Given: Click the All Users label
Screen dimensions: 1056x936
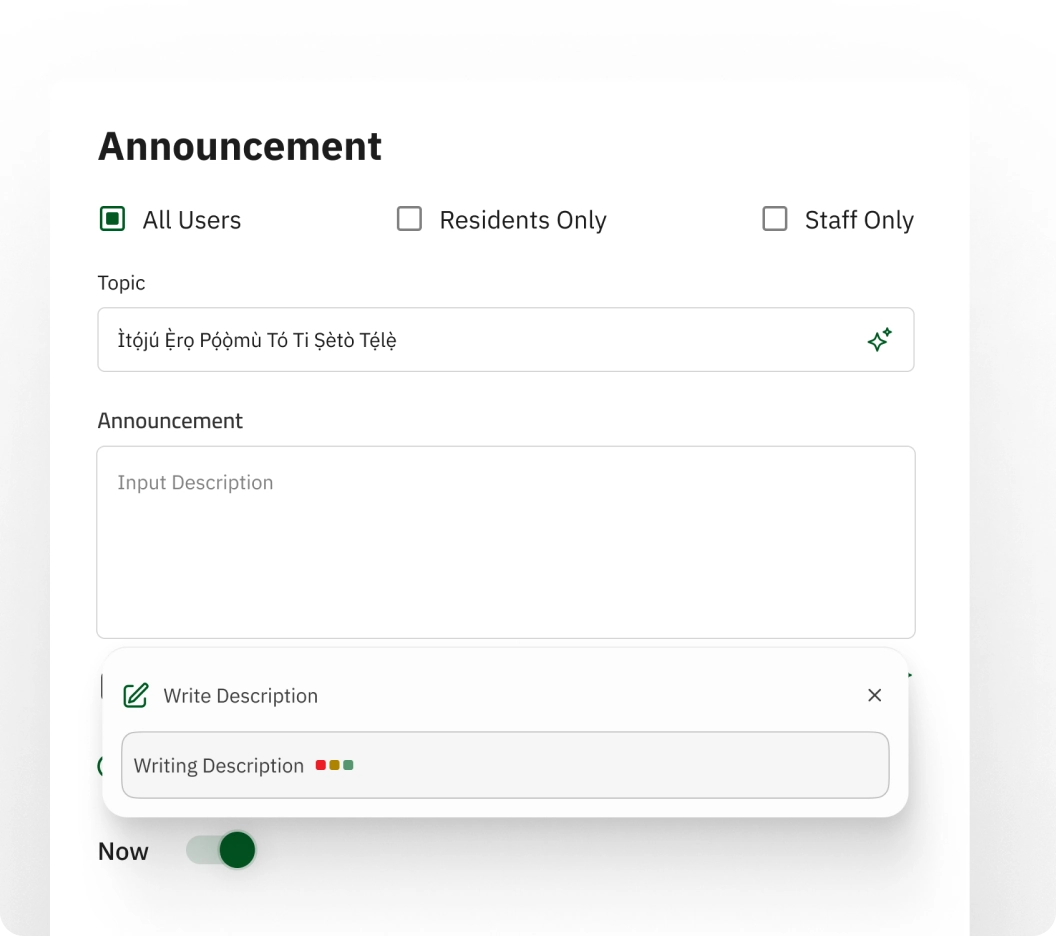Looking at the screenshot, I should click(192, 220).
